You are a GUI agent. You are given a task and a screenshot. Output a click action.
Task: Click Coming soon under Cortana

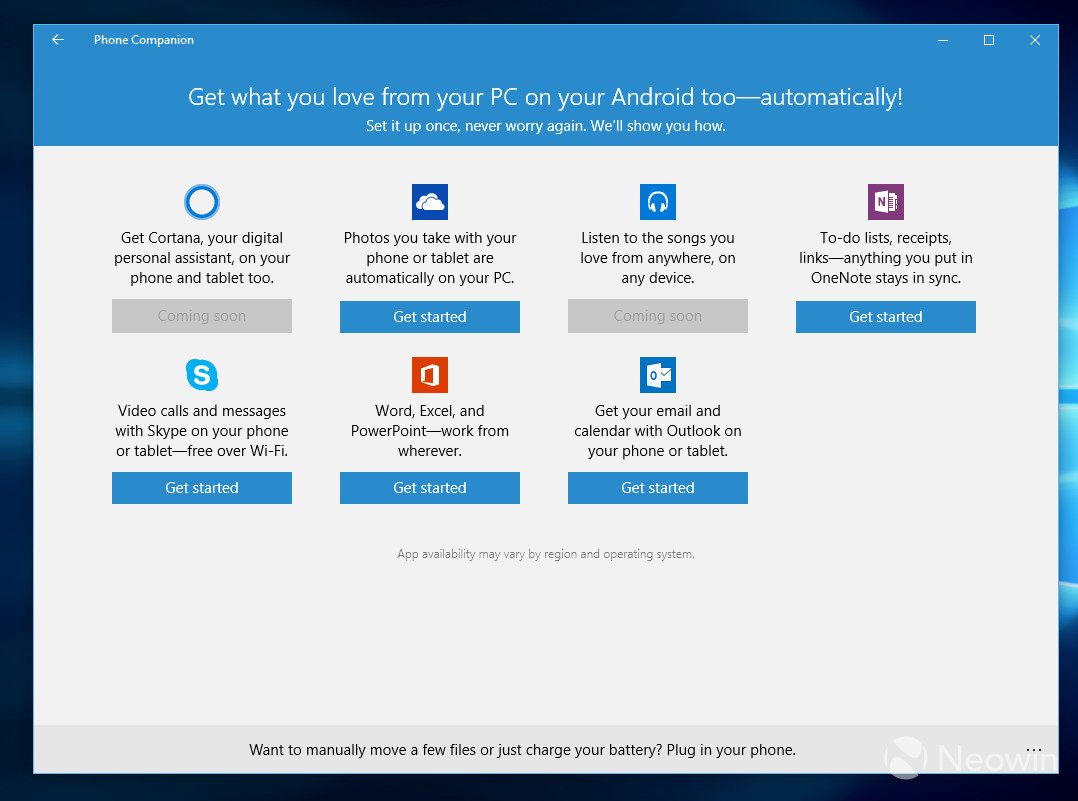(201, 316)
